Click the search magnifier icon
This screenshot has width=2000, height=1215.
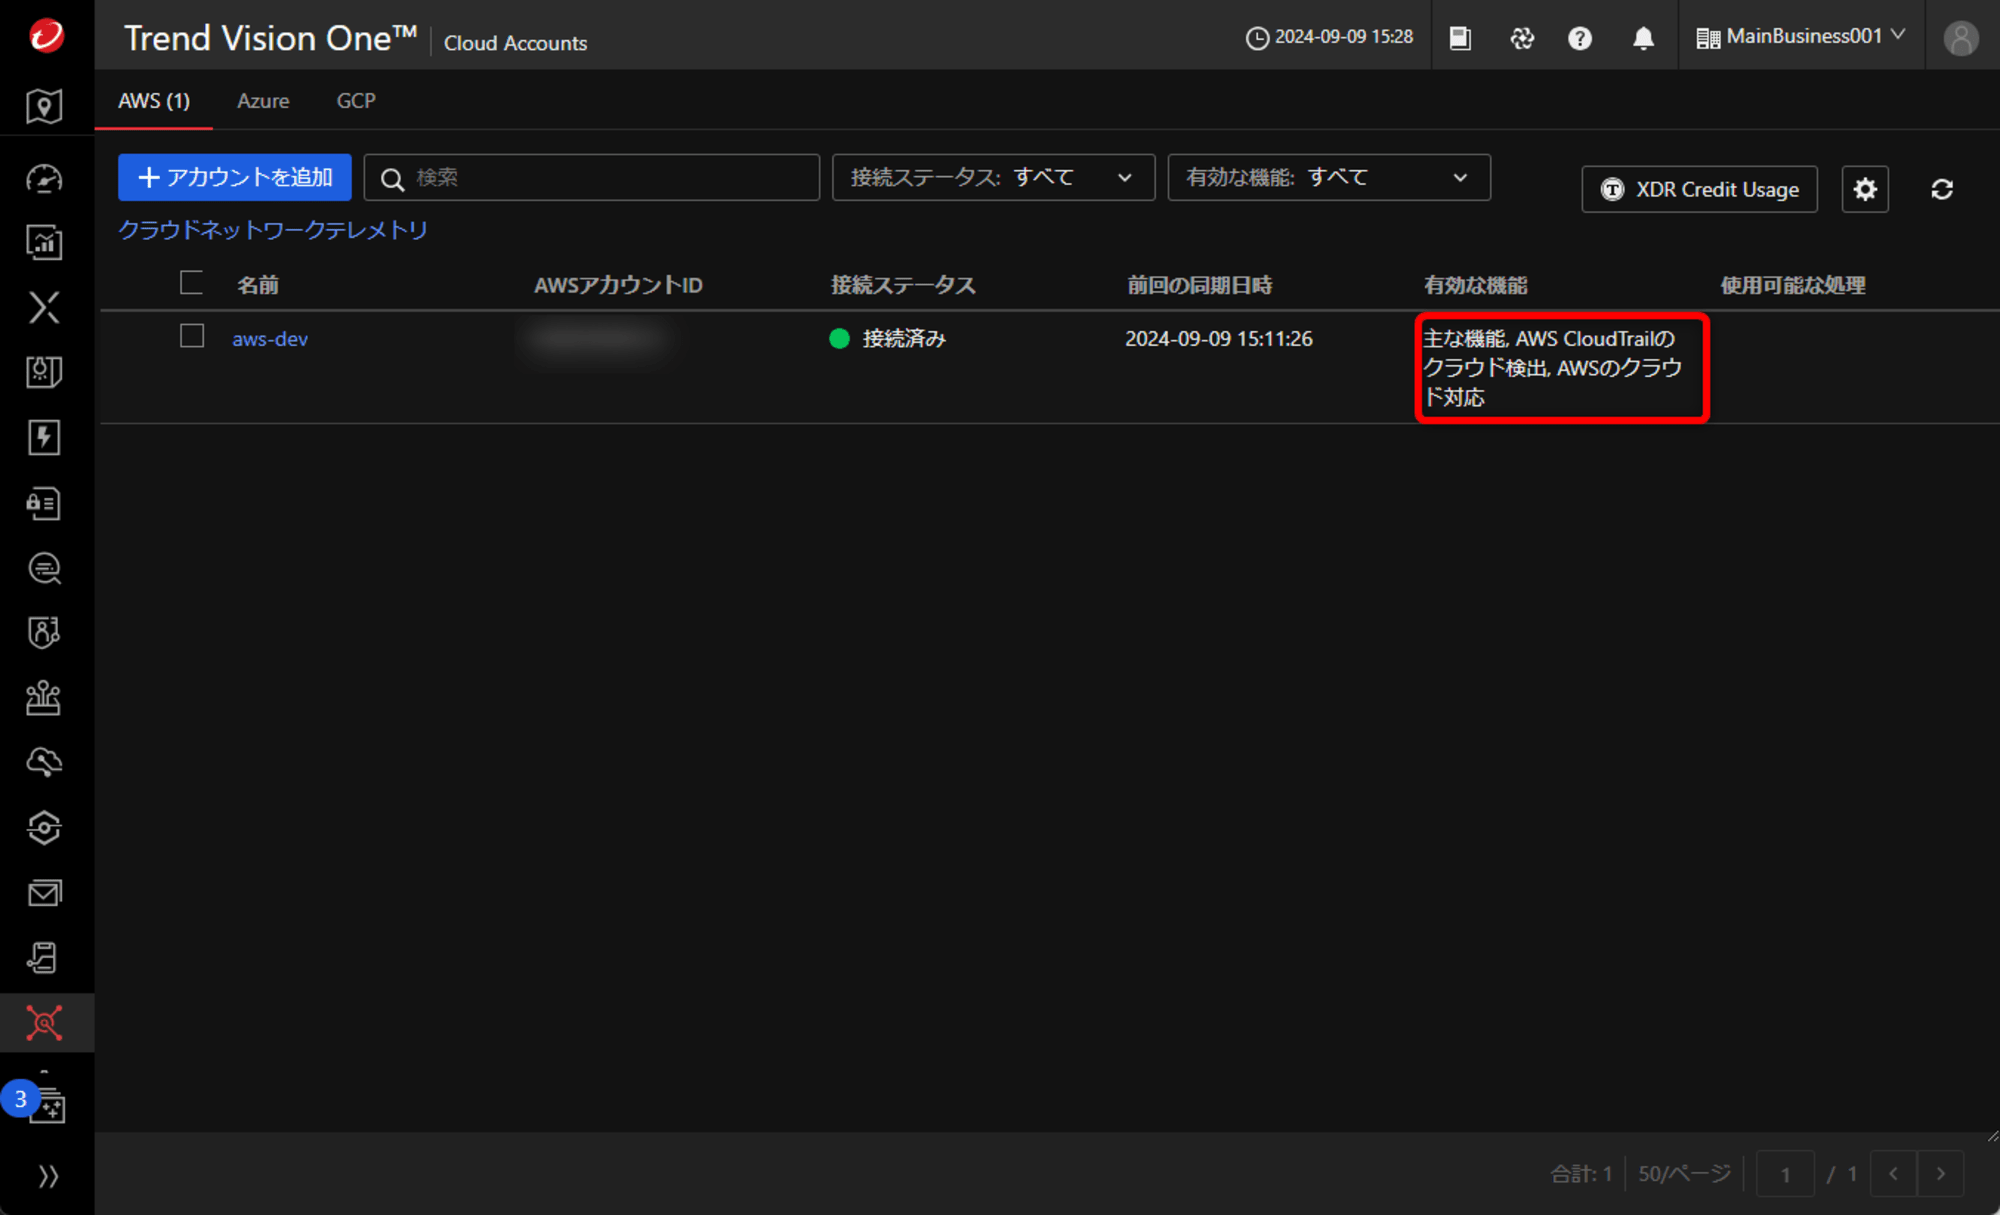click(392, 179)
